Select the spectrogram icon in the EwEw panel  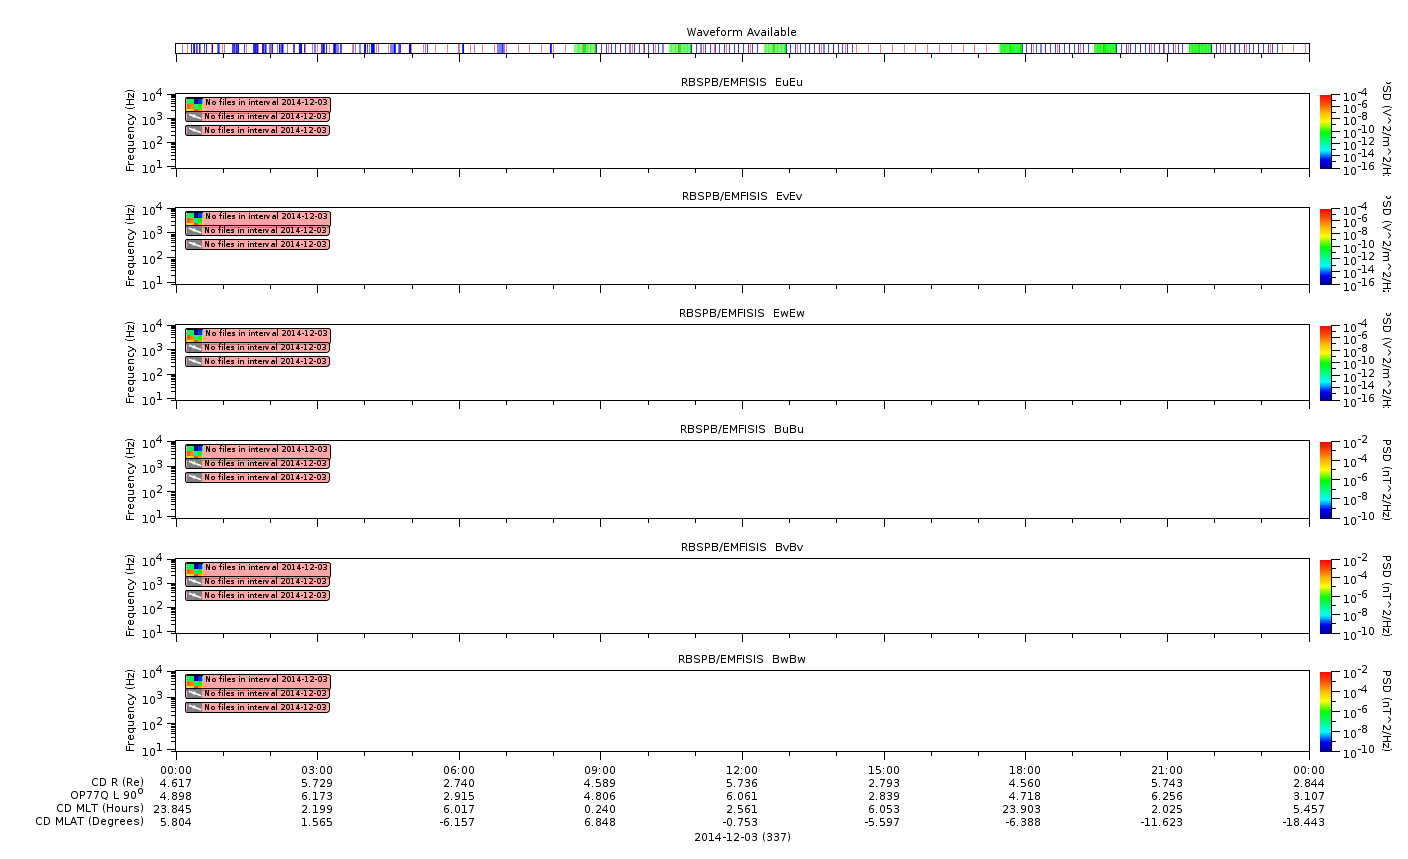(194, 334)
